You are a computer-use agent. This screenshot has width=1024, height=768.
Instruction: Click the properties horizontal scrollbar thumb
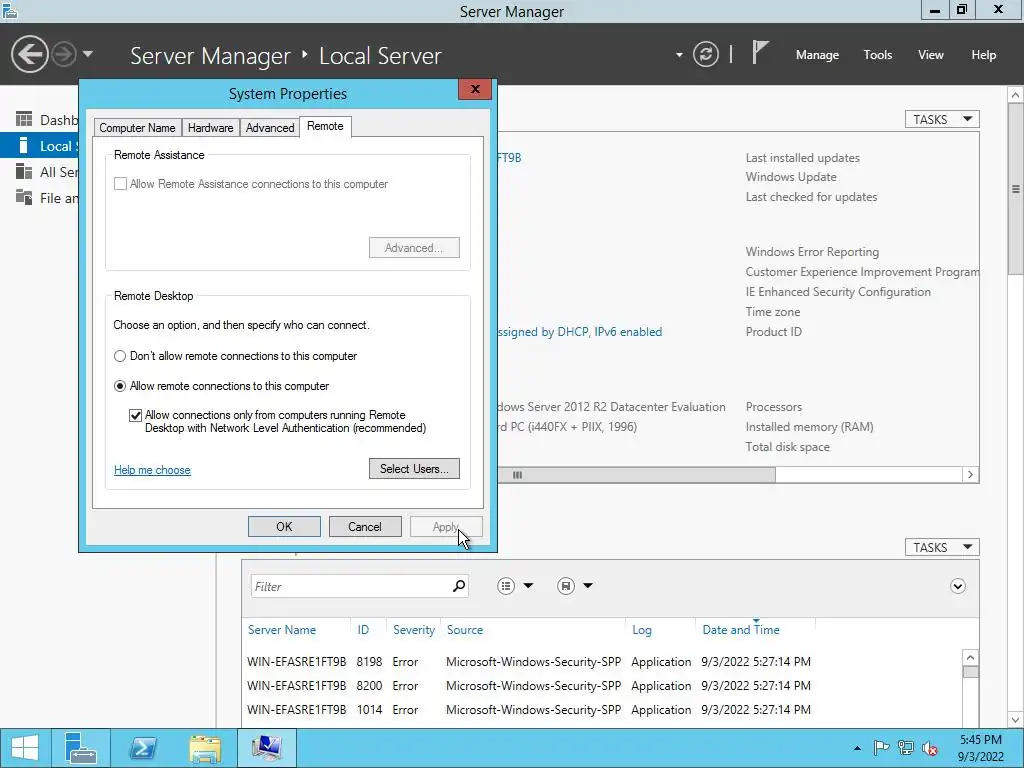637,475
